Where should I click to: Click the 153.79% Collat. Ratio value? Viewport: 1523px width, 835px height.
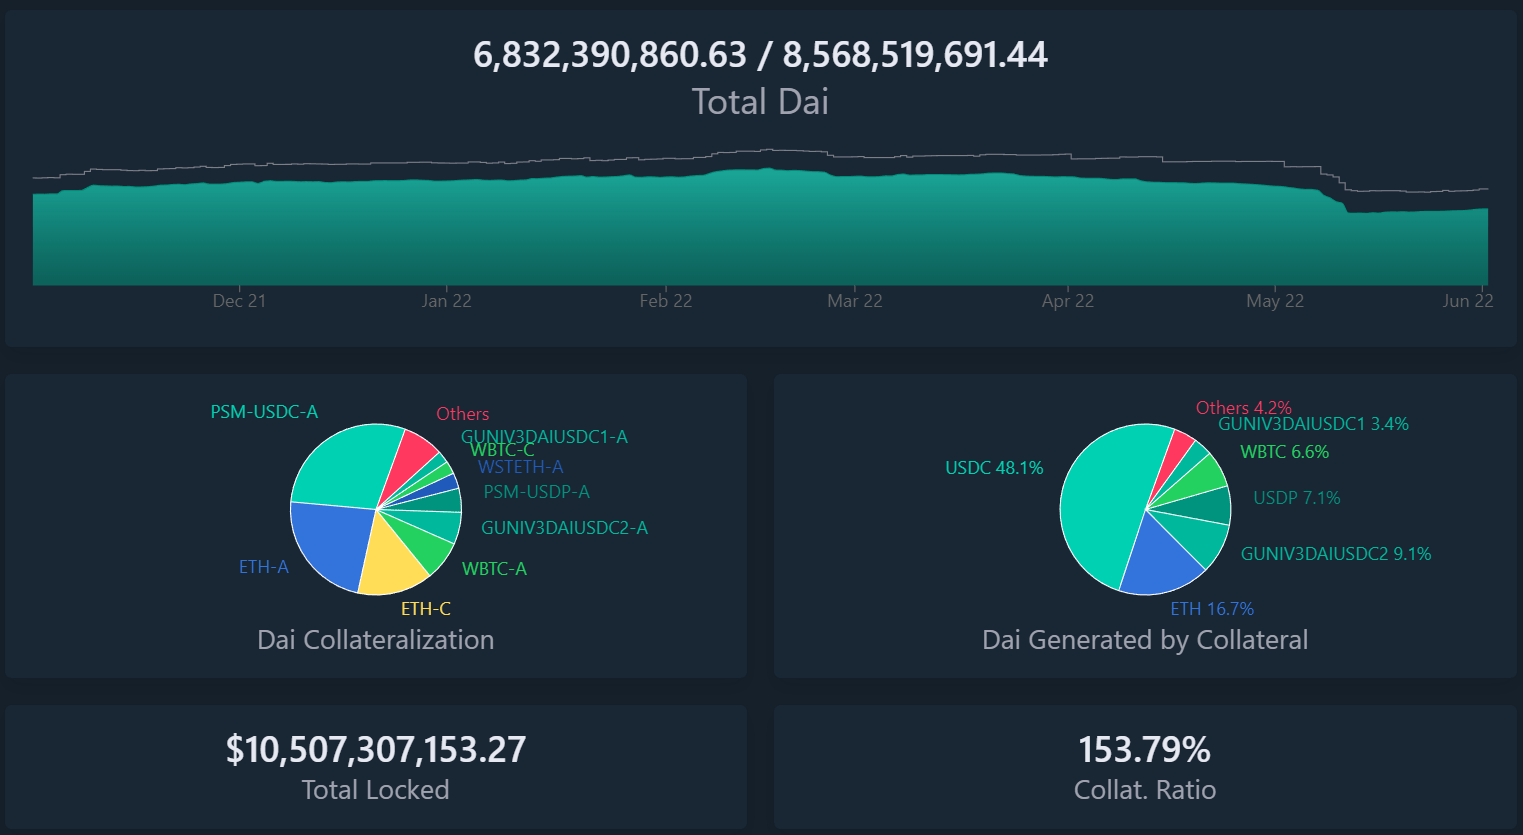(x=1144, y=750)
